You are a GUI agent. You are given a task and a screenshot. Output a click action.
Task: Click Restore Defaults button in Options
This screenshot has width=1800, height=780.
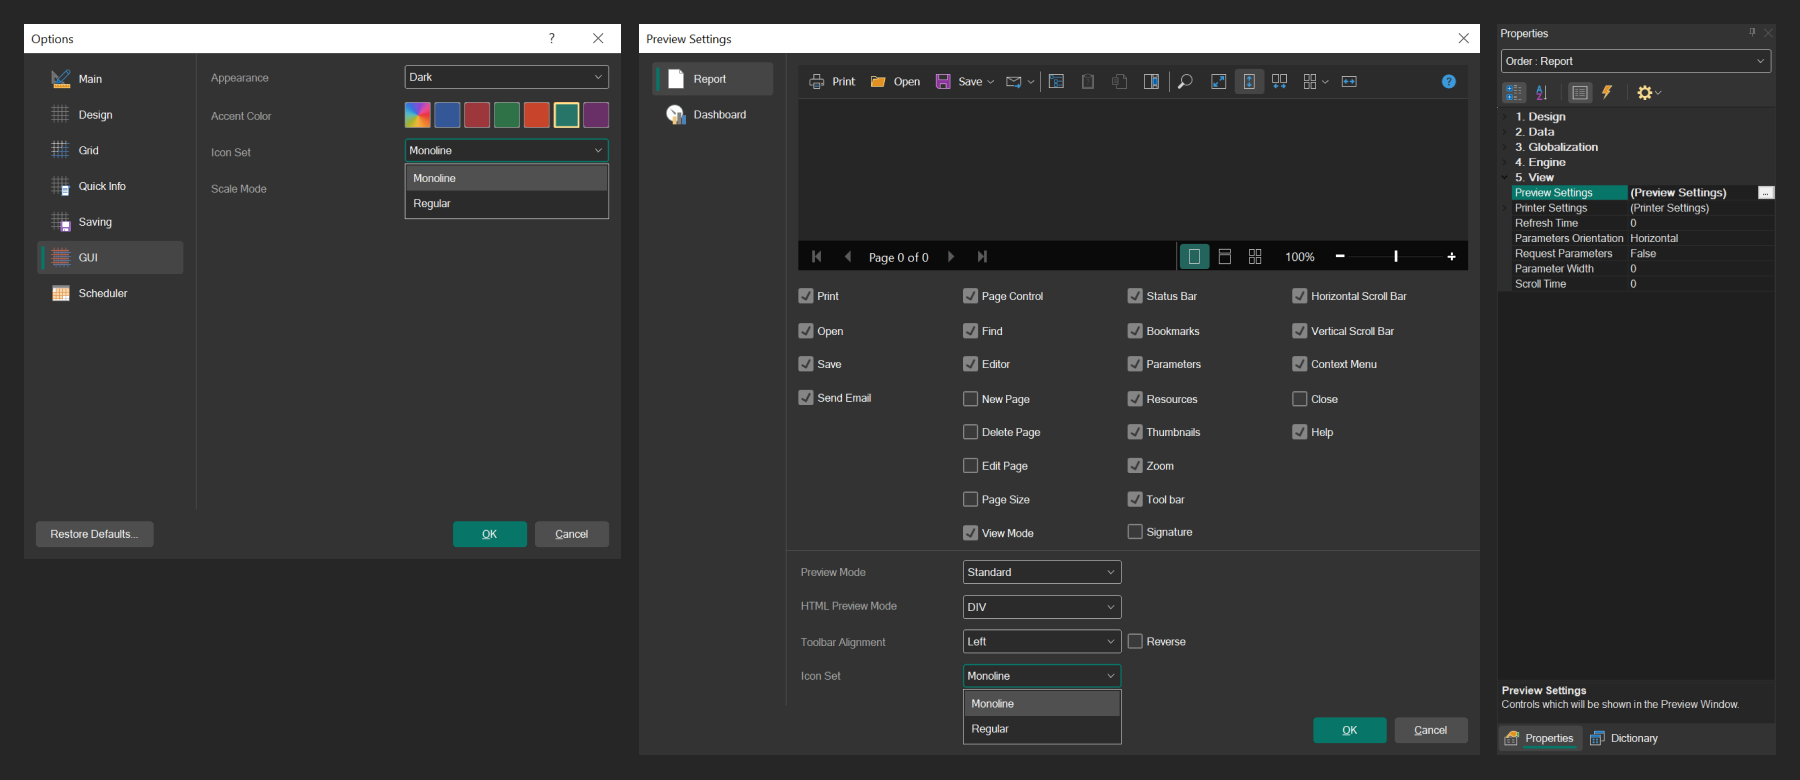95,534
